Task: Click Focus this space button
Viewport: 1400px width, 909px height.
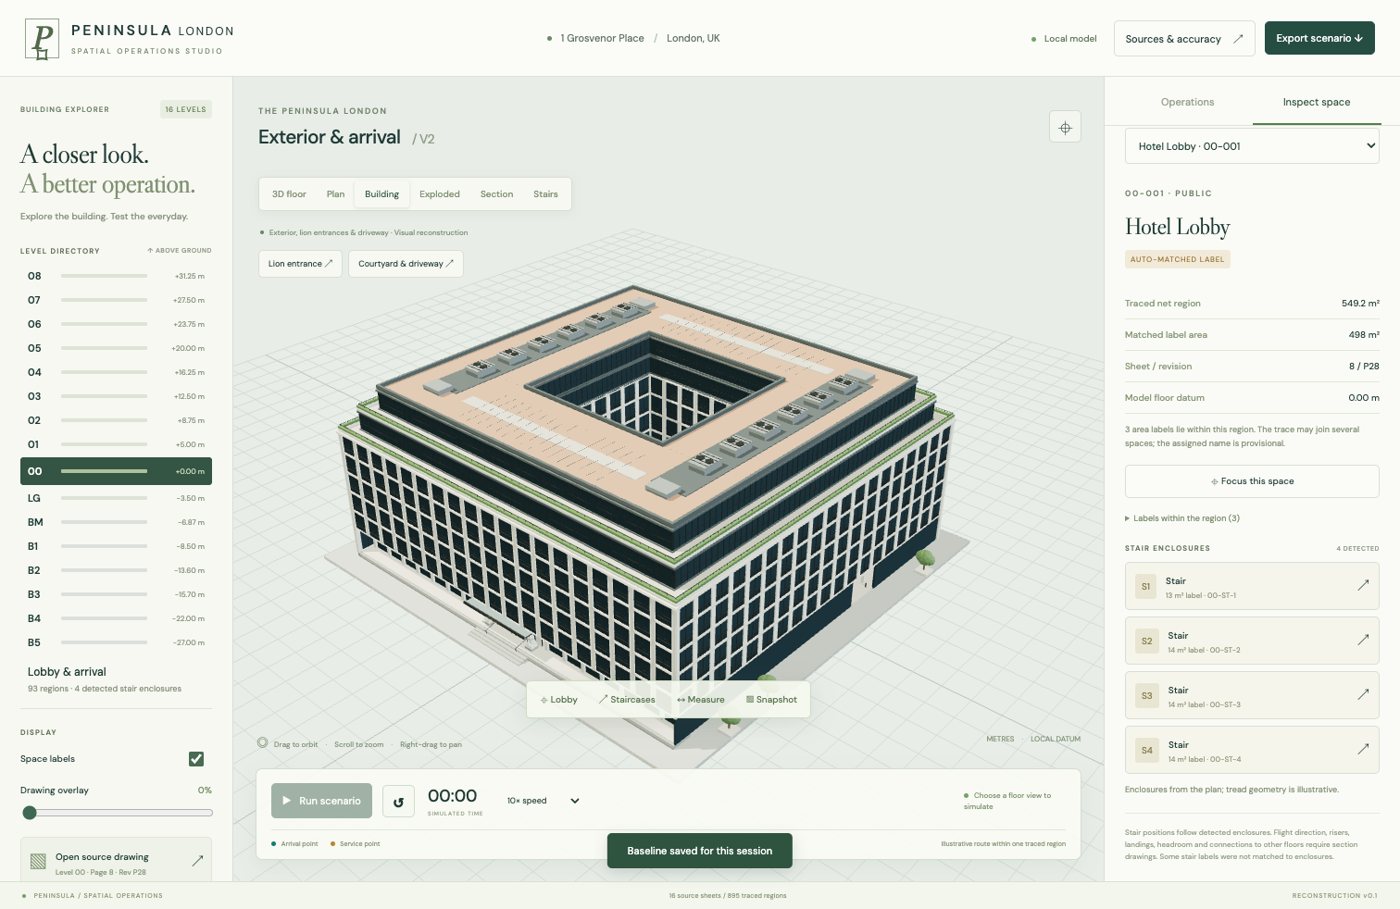Action: pos(1252,481)
